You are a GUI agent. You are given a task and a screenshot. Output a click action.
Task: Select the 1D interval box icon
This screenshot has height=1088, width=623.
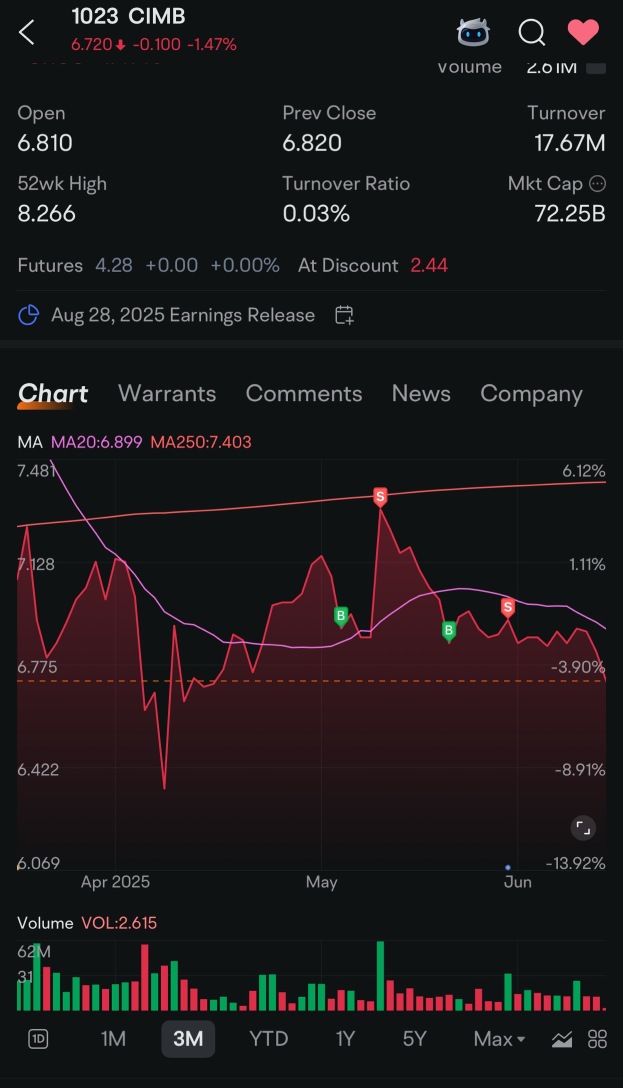38,1039
